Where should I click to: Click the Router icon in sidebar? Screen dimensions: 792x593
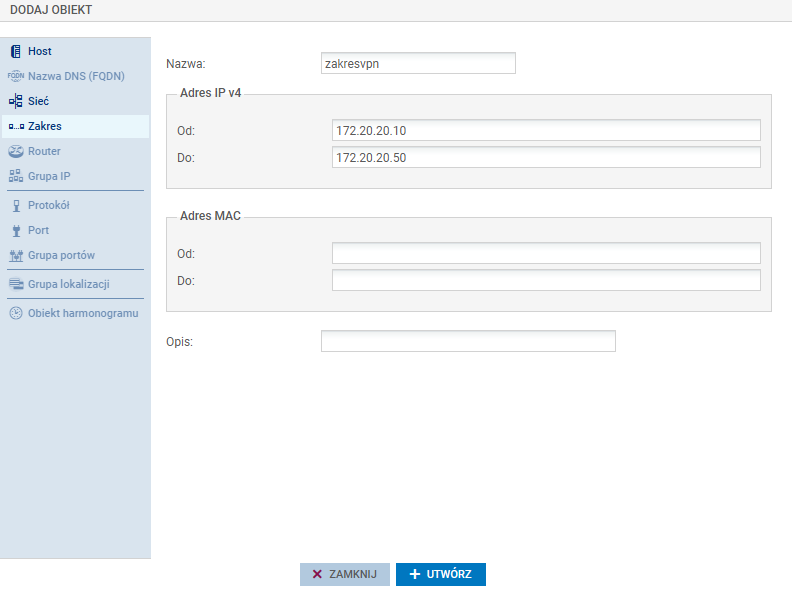click(15, 151)
